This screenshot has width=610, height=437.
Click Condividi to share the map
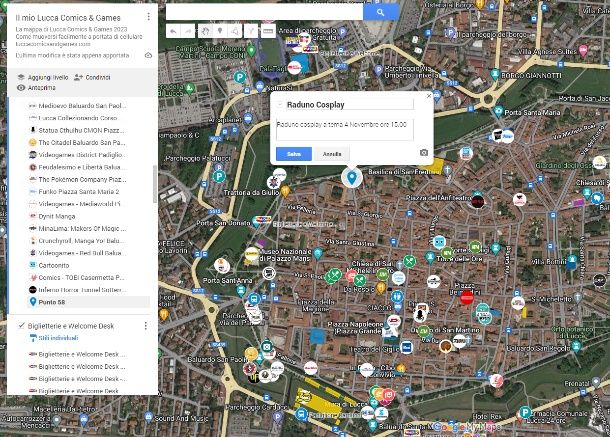pos(93,77)
